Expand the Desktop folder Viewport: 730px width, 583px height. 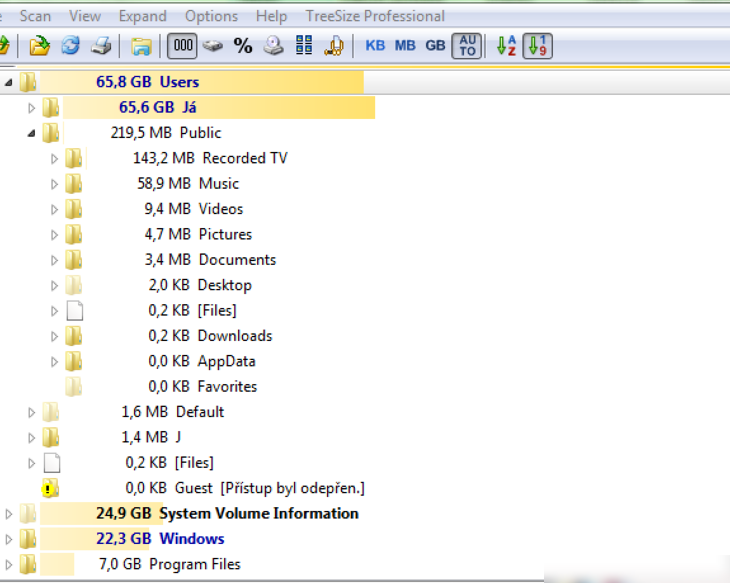(54, 285)
